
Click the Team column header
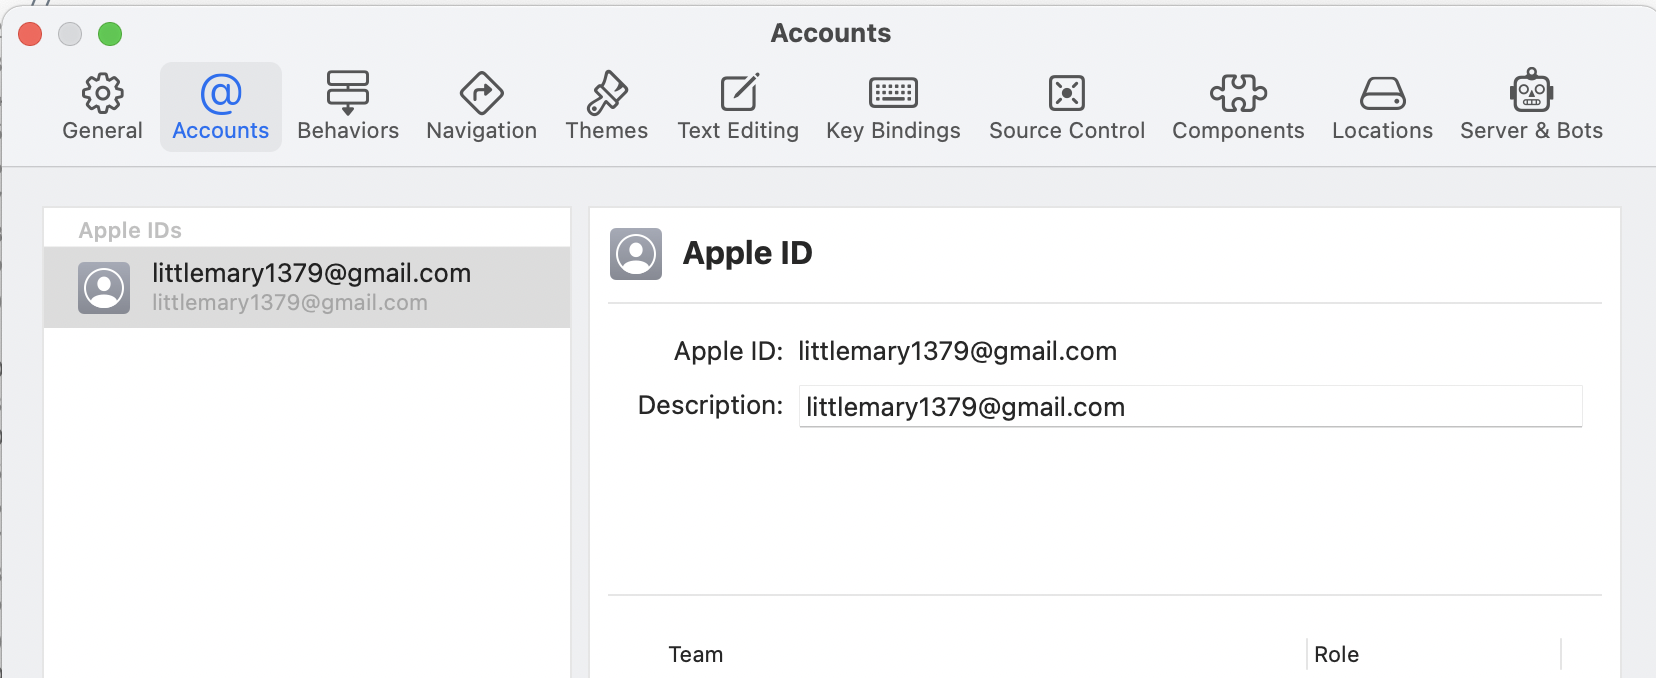[696, 654]
